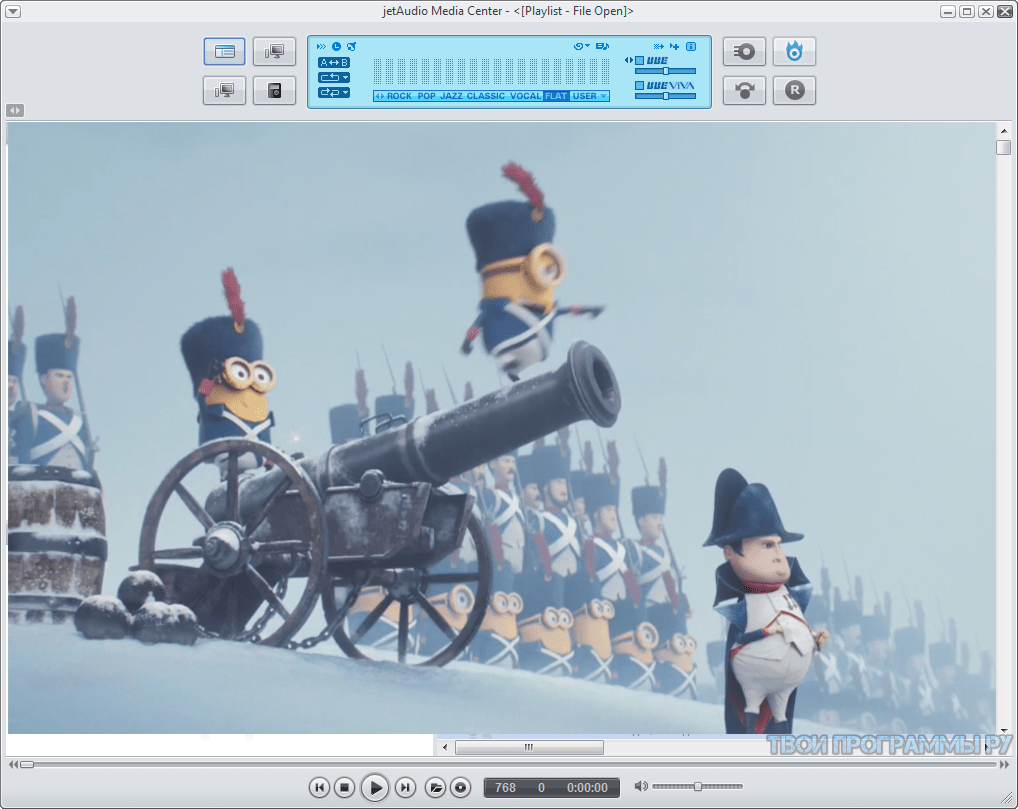Switch to the playlist view mode button
The height and width of the screenshot is (809, 1018).
pyautogui.click(x=224, y=51)
